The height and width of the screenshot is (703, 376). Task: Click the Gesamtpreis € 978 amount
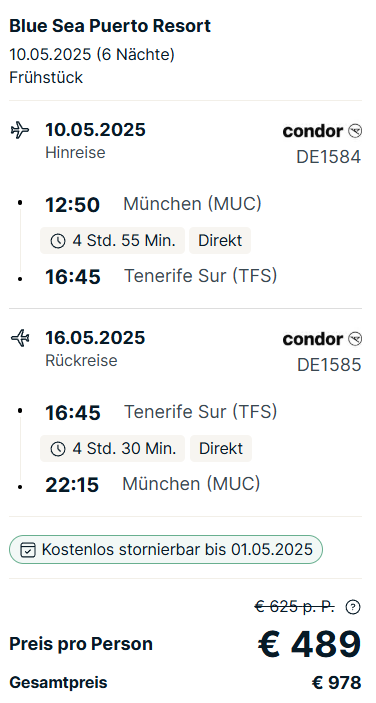coord(337,683)
